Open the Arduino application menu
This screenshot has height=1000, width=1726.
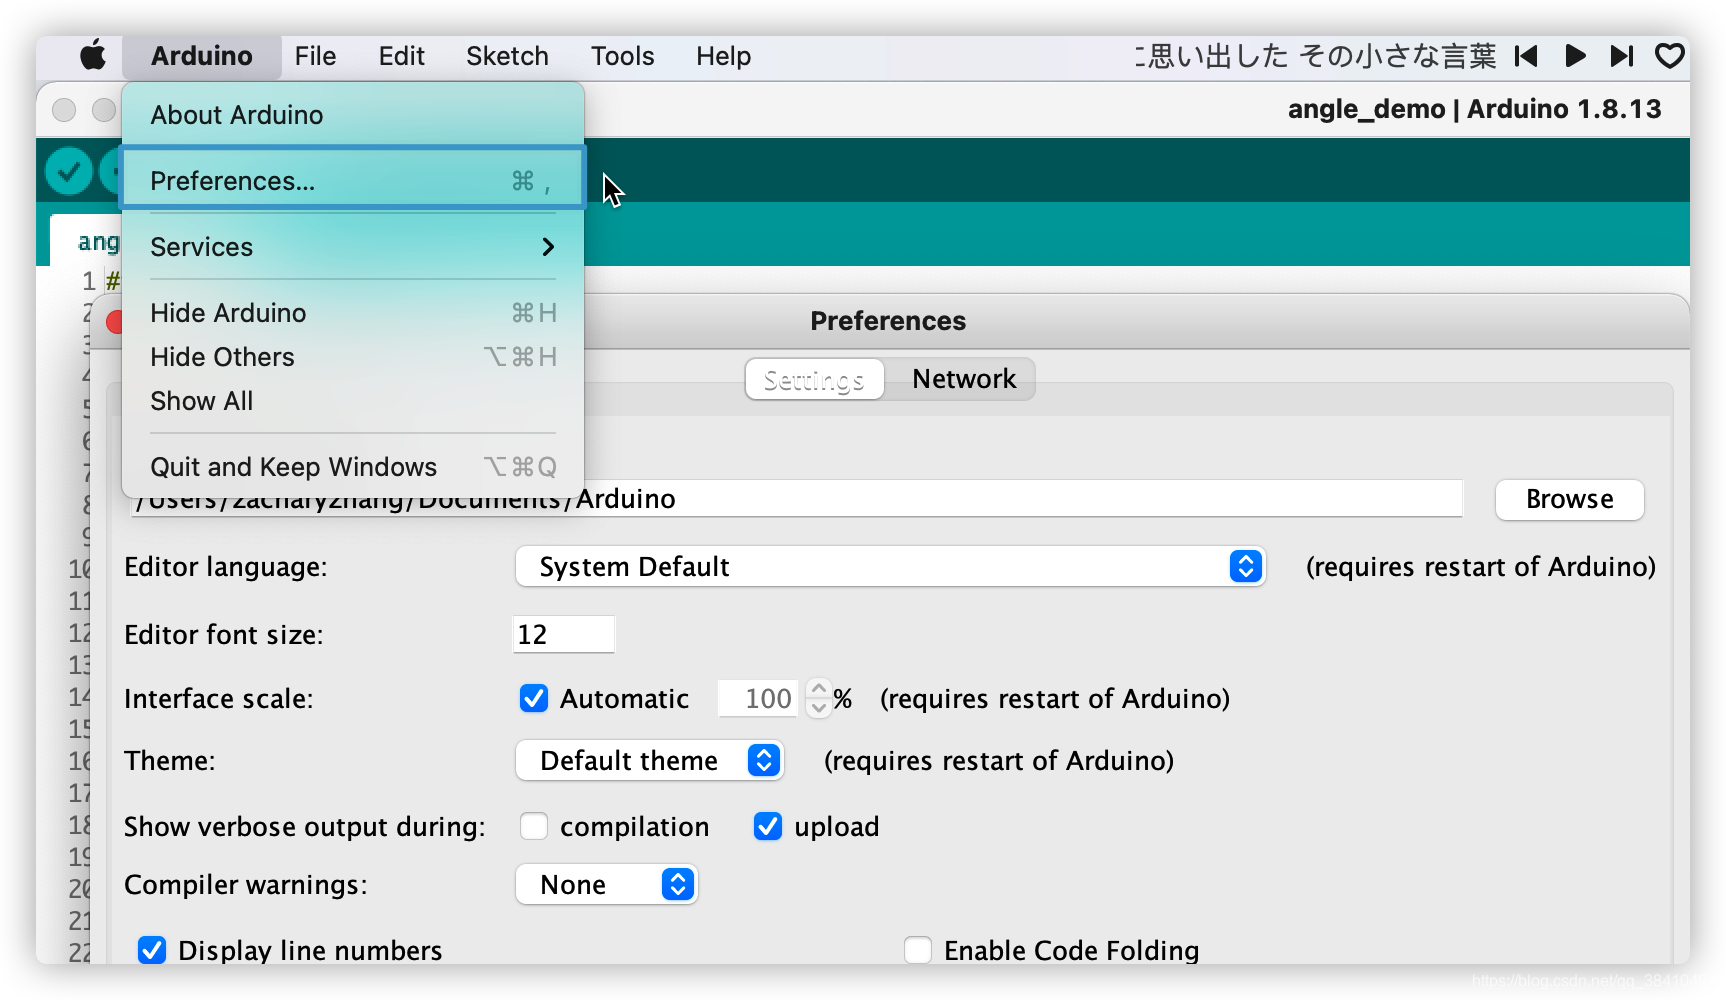coord(202,56)
